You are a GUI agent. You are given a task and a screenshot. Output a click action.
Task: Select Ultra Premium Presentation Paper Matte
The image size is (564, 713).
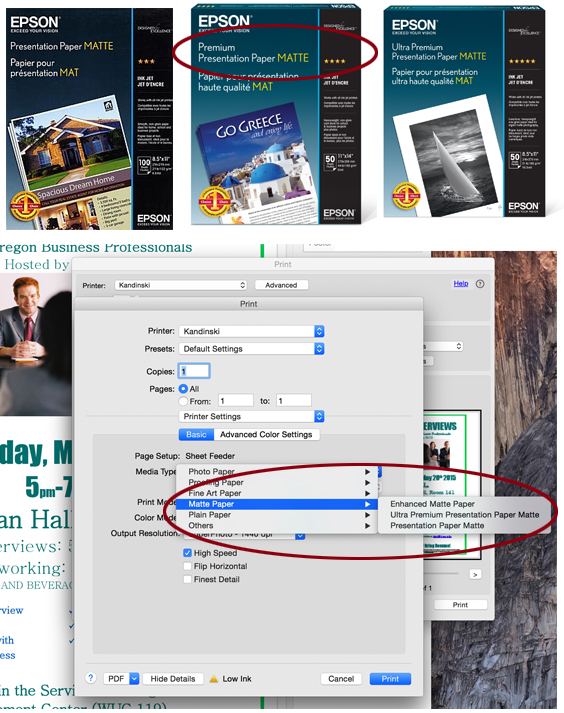[464, 515]
